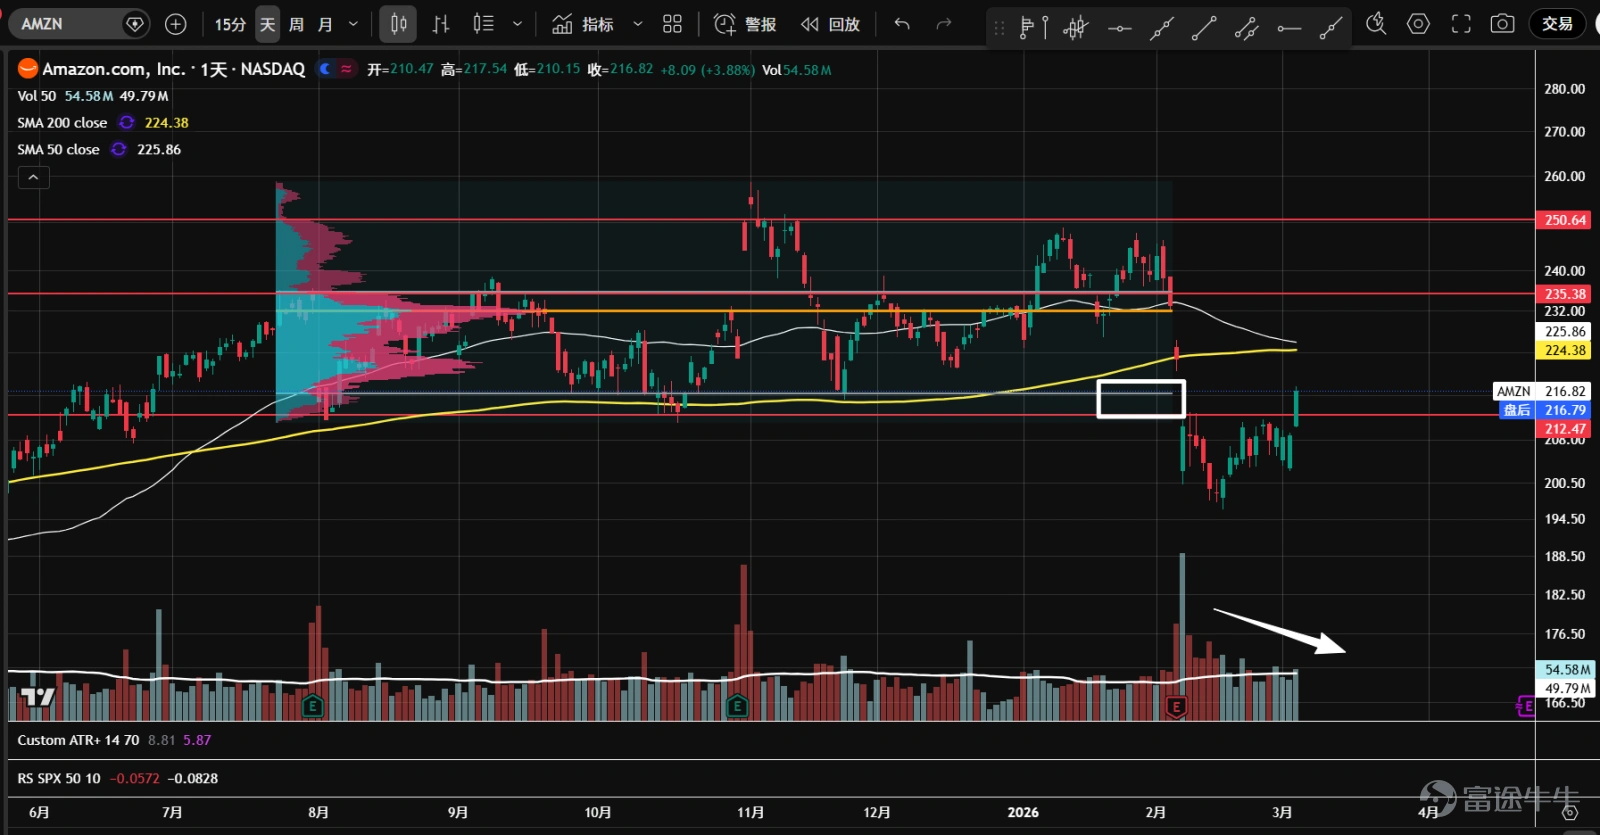This screenshot has height=835, width=1600.
Task: Select the 月 monthly timeframe
Action: (x=325, y=24)
